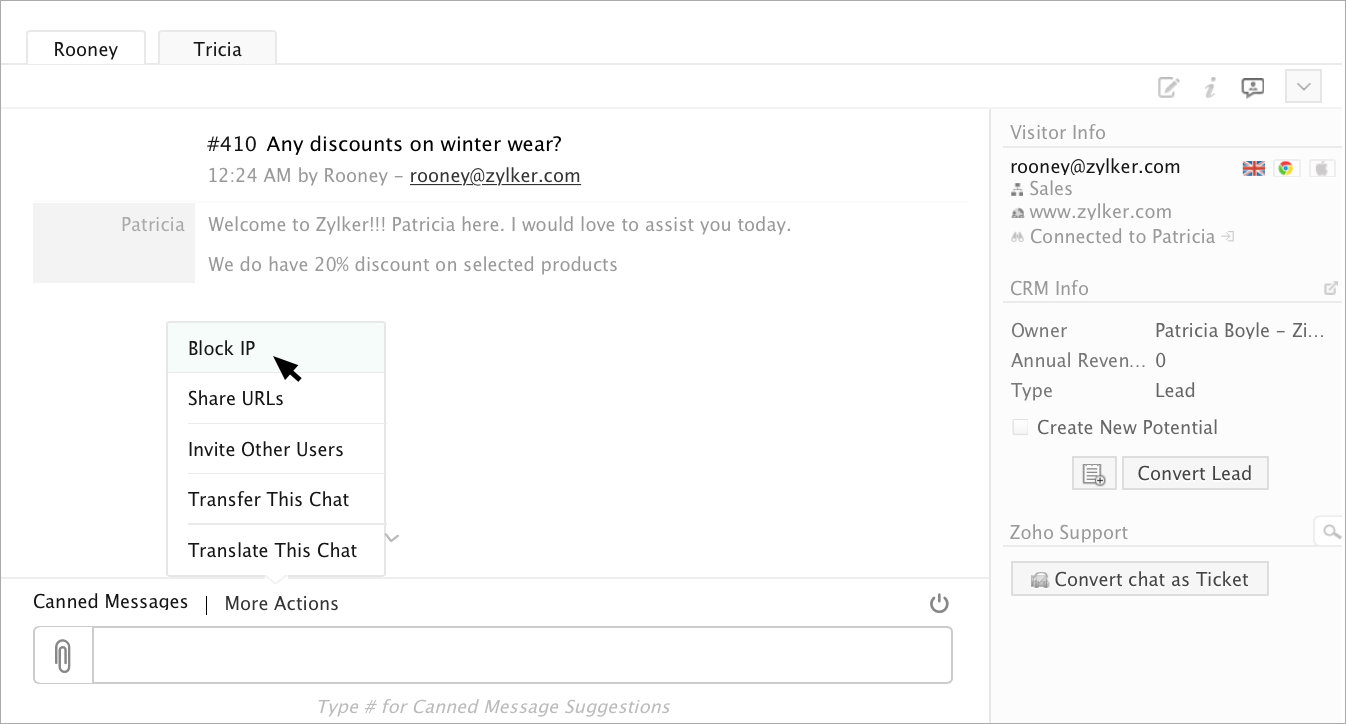This screenshot has height=724, width=1346.
Task: Select Block IP from the menu
Action: (x=222, y=348)
